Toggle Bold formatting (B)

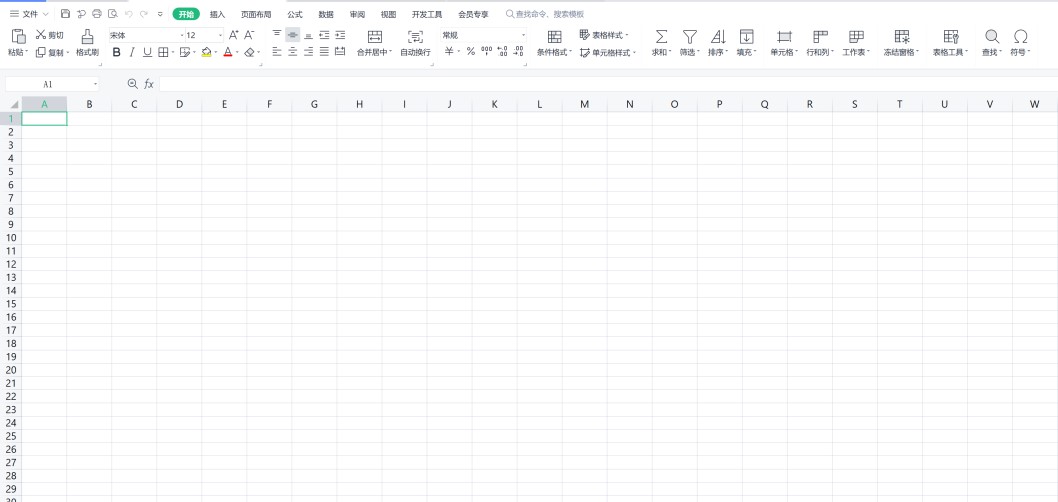click(x=116, y=52)
